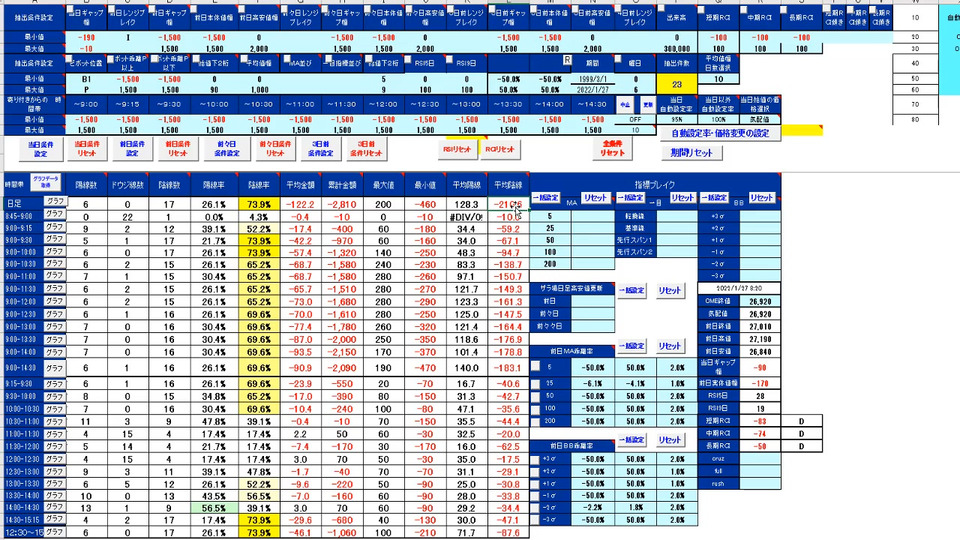The image size is (960, 540).
Task: Click the 期間リセット button
Action: coord(692,152)
